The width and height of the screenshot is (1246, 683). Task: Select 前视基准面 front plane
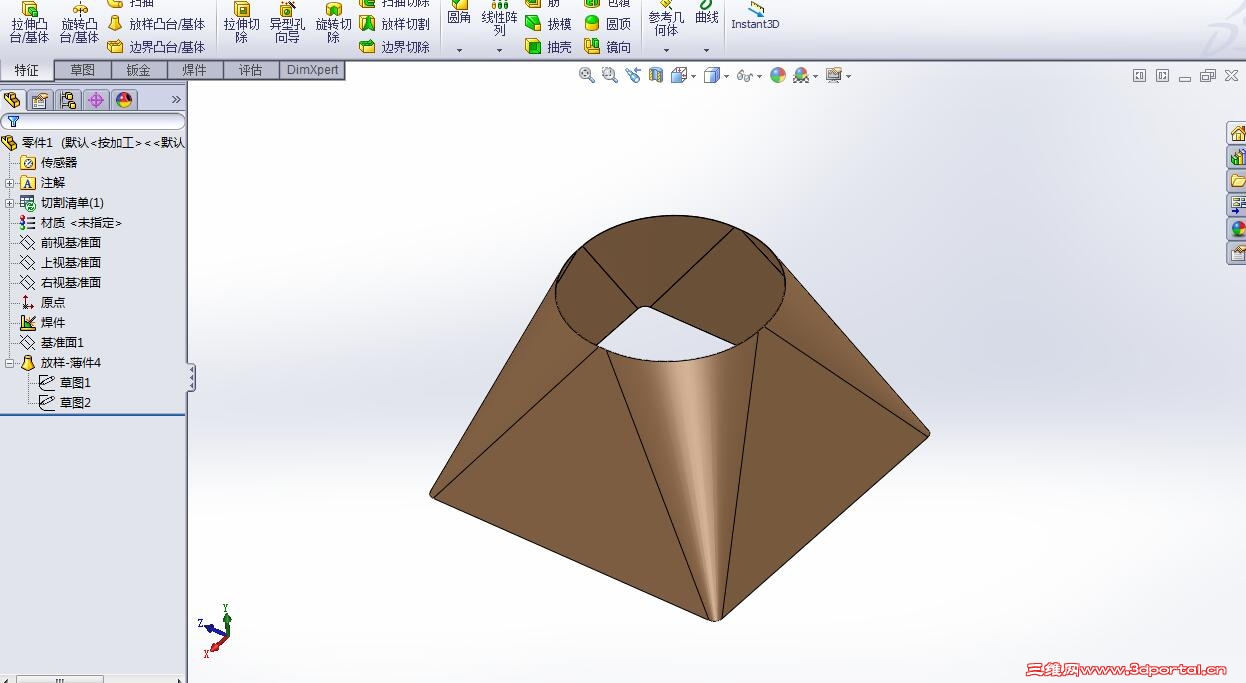61,243
